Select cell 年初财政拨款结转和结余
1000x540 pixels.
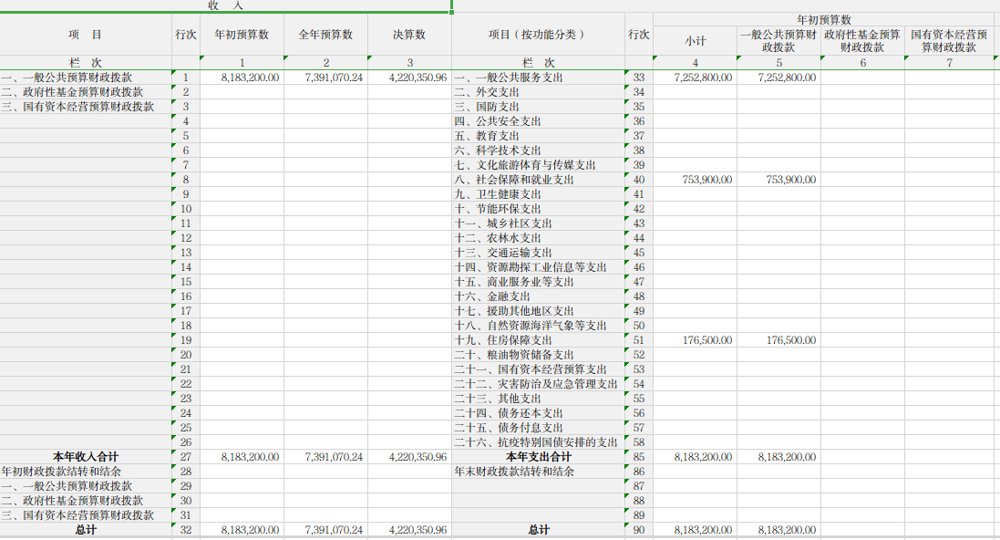click(85, 472)
